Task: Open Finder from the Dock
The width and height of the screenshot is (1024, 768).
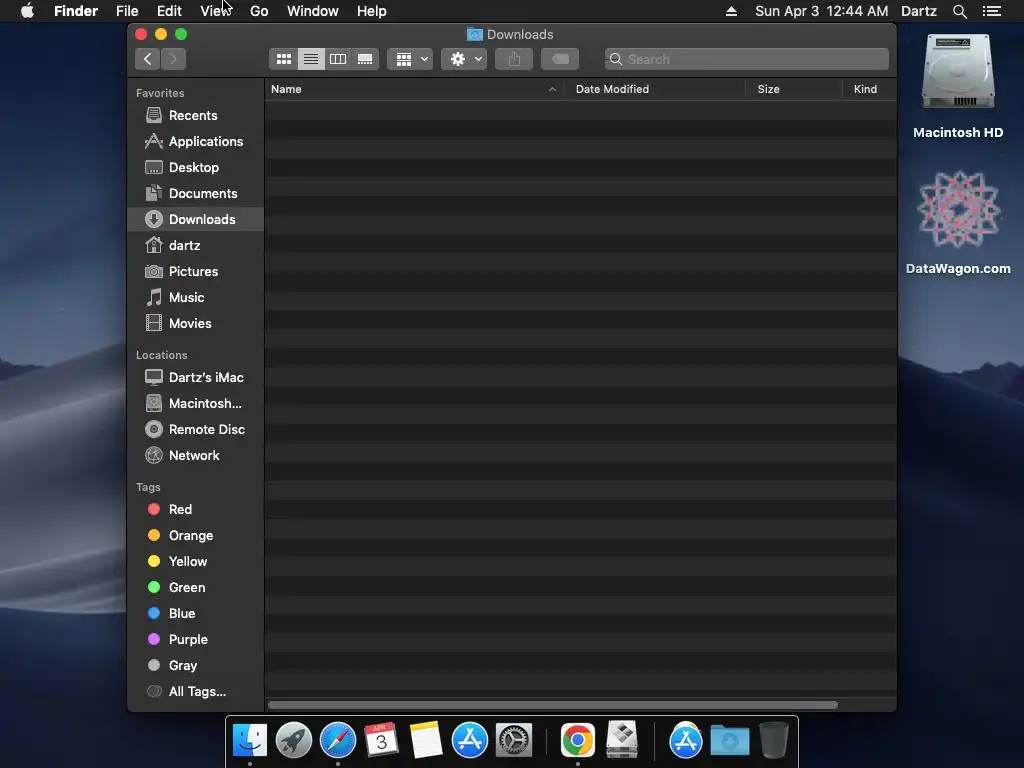Action: pos(249,740)
